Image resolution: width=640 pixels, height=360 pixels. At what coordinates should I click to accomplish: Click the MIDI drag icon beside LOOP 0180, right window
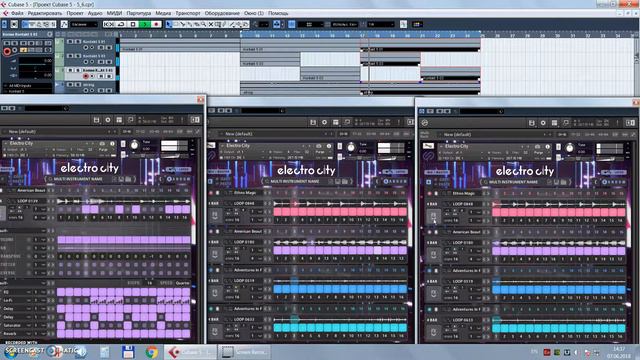pos(433,254)
